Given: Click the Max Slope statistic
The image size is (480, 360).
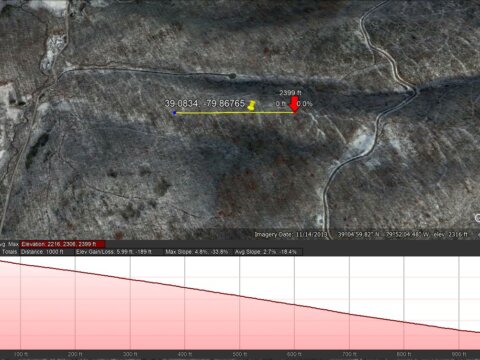Looking at the screenshot, I should click(197, 252).
